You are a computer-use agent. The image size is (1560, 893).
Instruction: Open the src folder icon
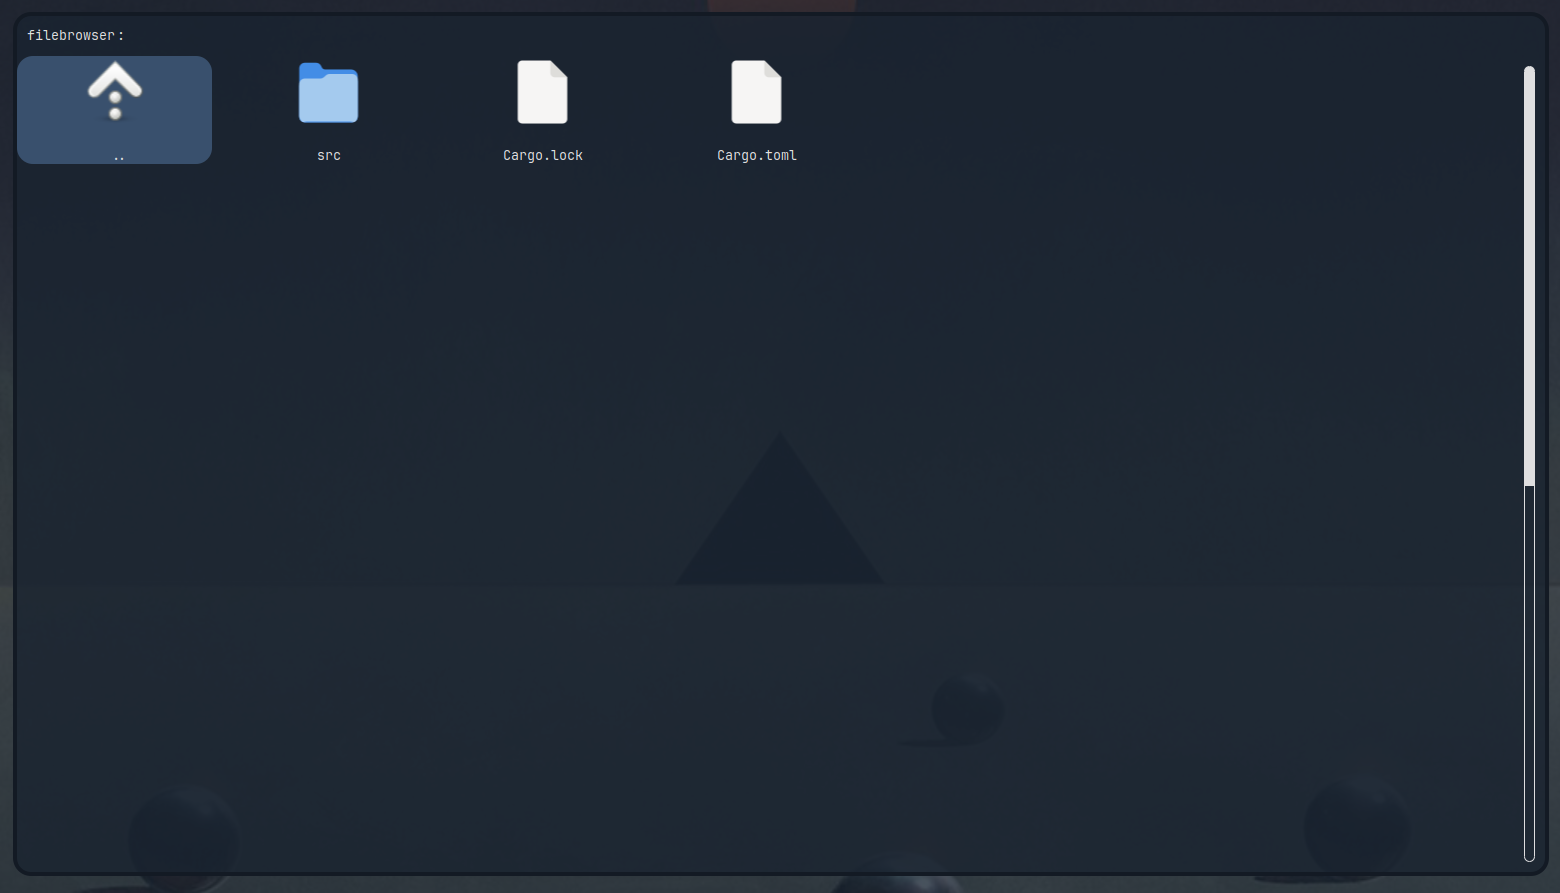pyautogui.click(x=328, y=93)
